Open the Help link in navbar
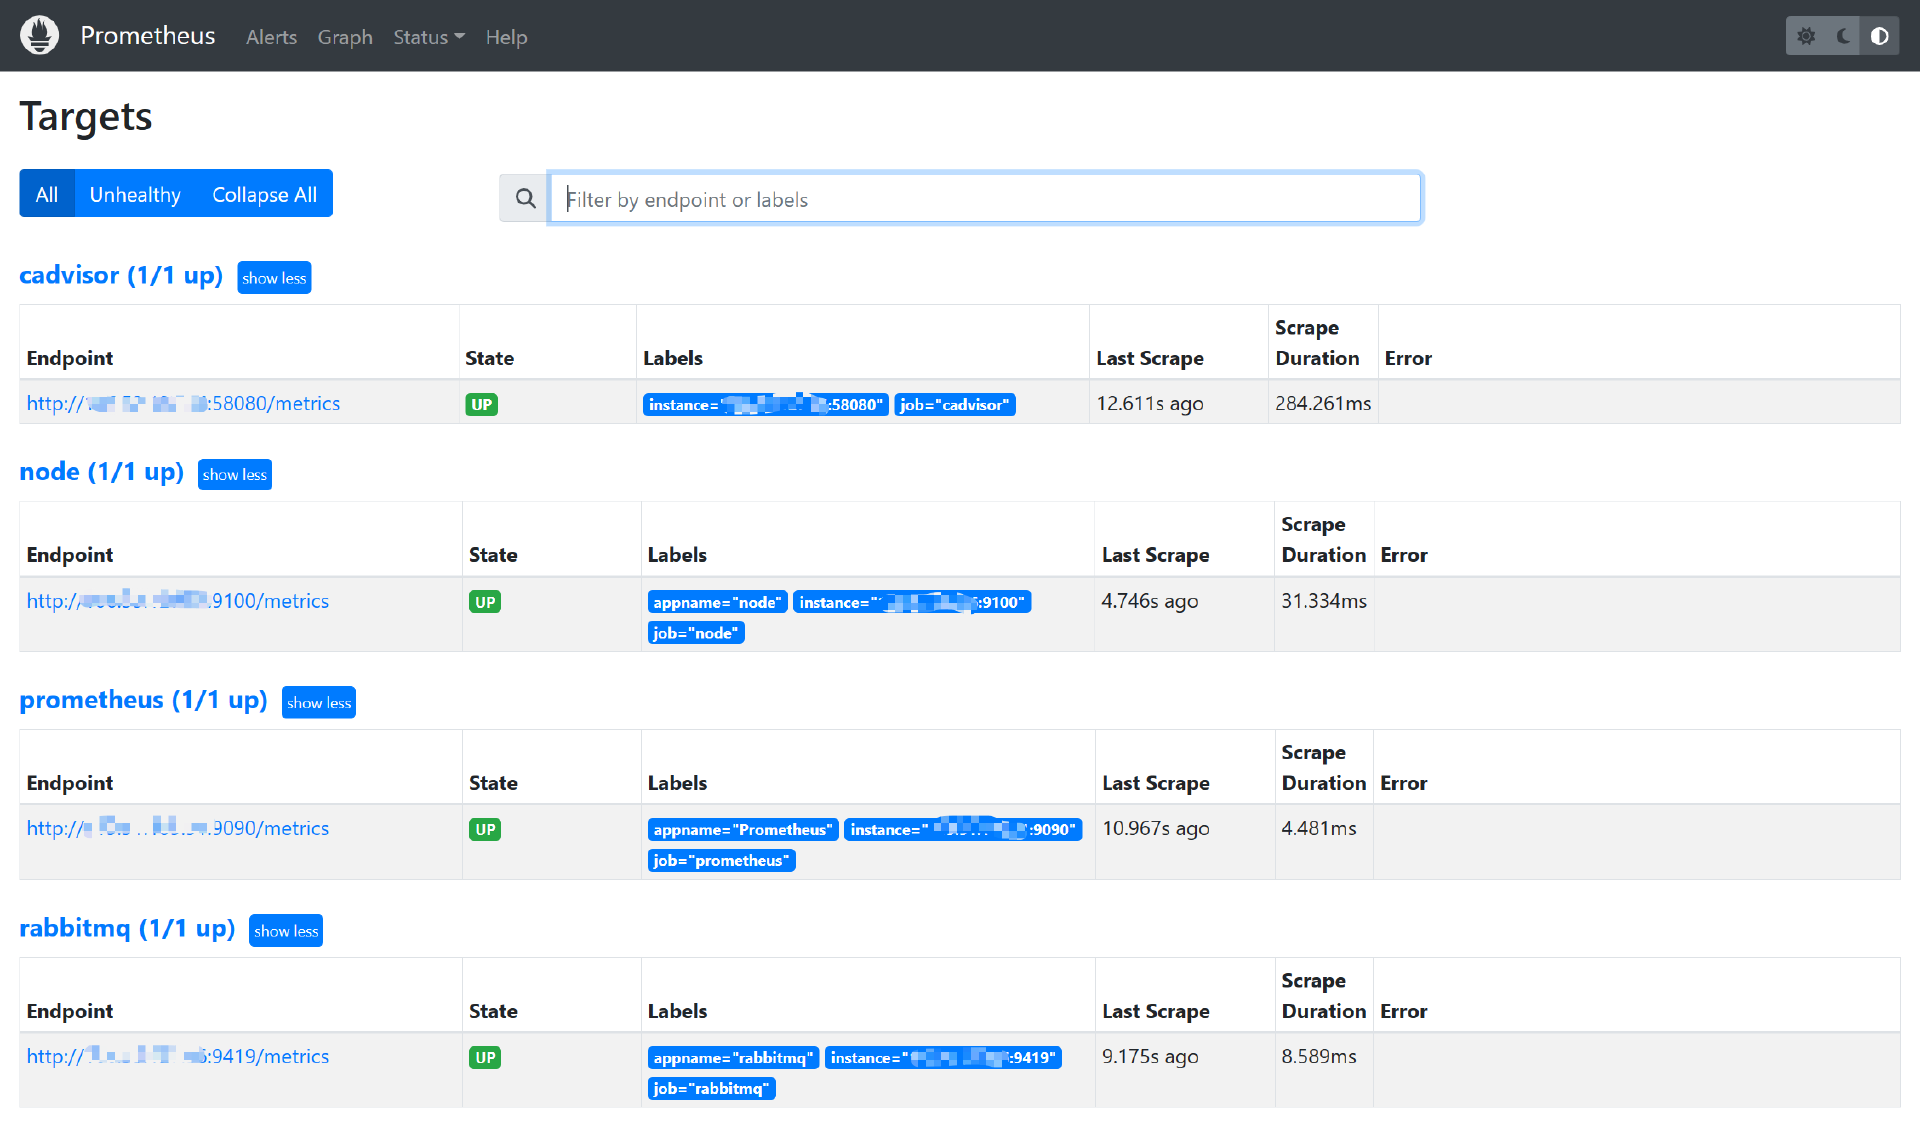The image size is (1920, 1128). (x=506, y=37)
